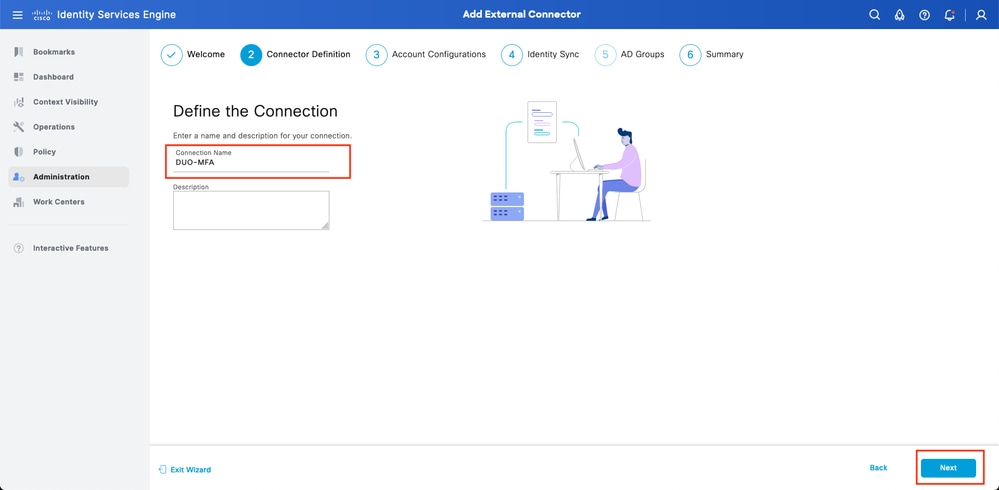Open the rocket icon in header
The image size is (999, 490).
(900, 15)
